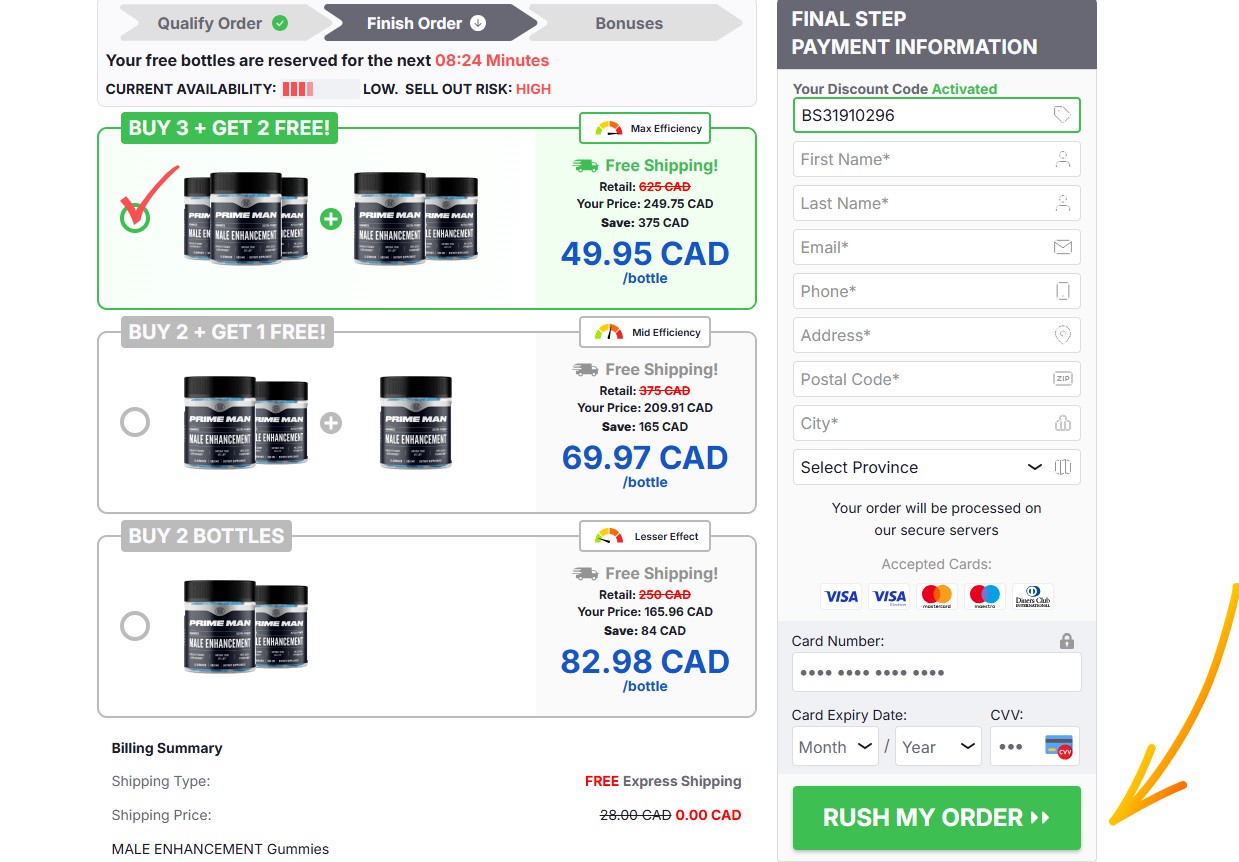The width and height of the screenshot is (1239, 862).
Task: Click the MALE ENHANCEMENT Gummies line
Action: pyautogui.click(x=220, y=849)
